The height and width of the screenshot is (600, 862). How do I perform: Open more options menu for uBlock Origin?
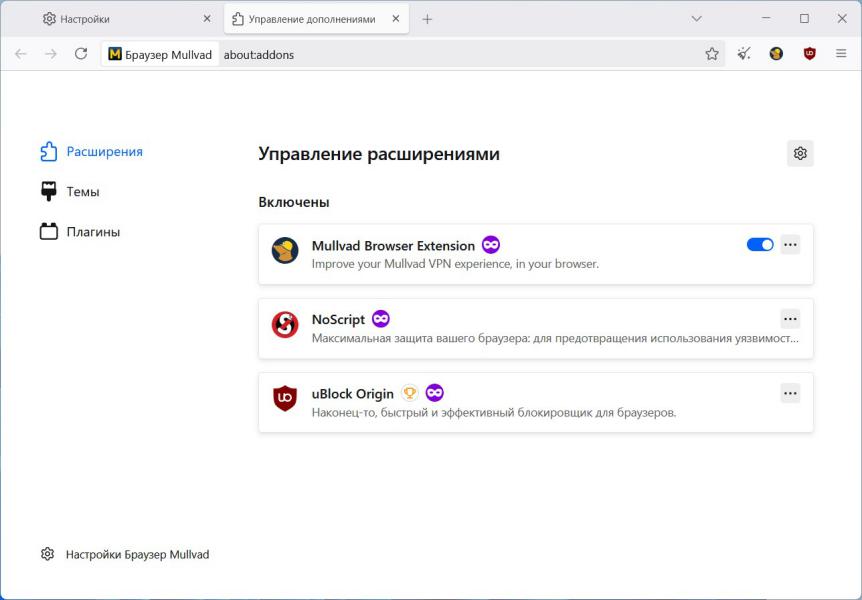pos(790,393)
